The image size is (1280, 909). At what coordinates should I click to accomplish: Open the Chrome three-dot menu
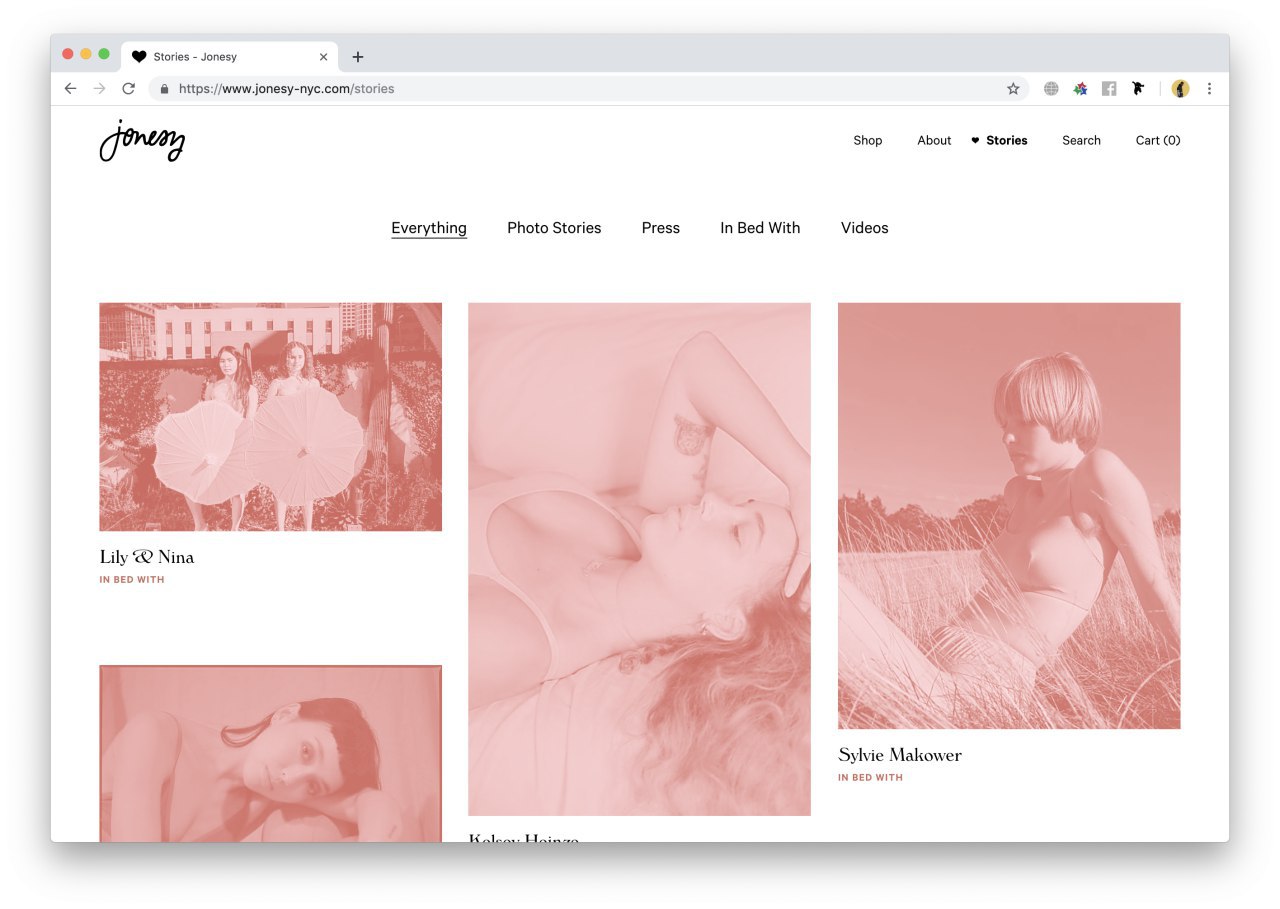(x=1209, y=88)
